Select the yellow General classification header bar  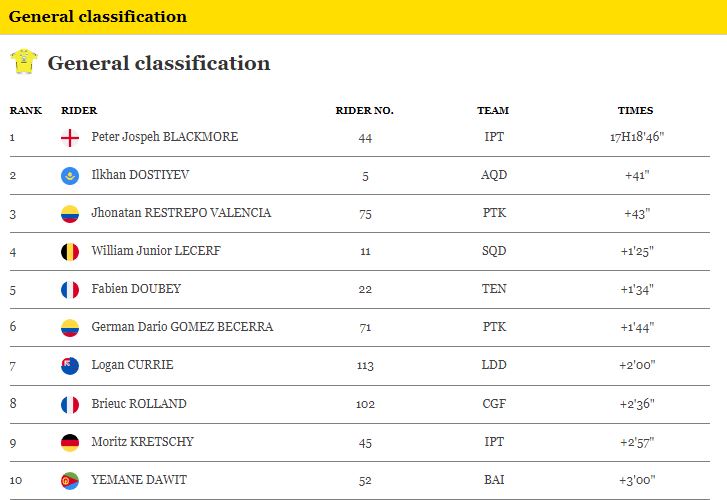(364, 17)
